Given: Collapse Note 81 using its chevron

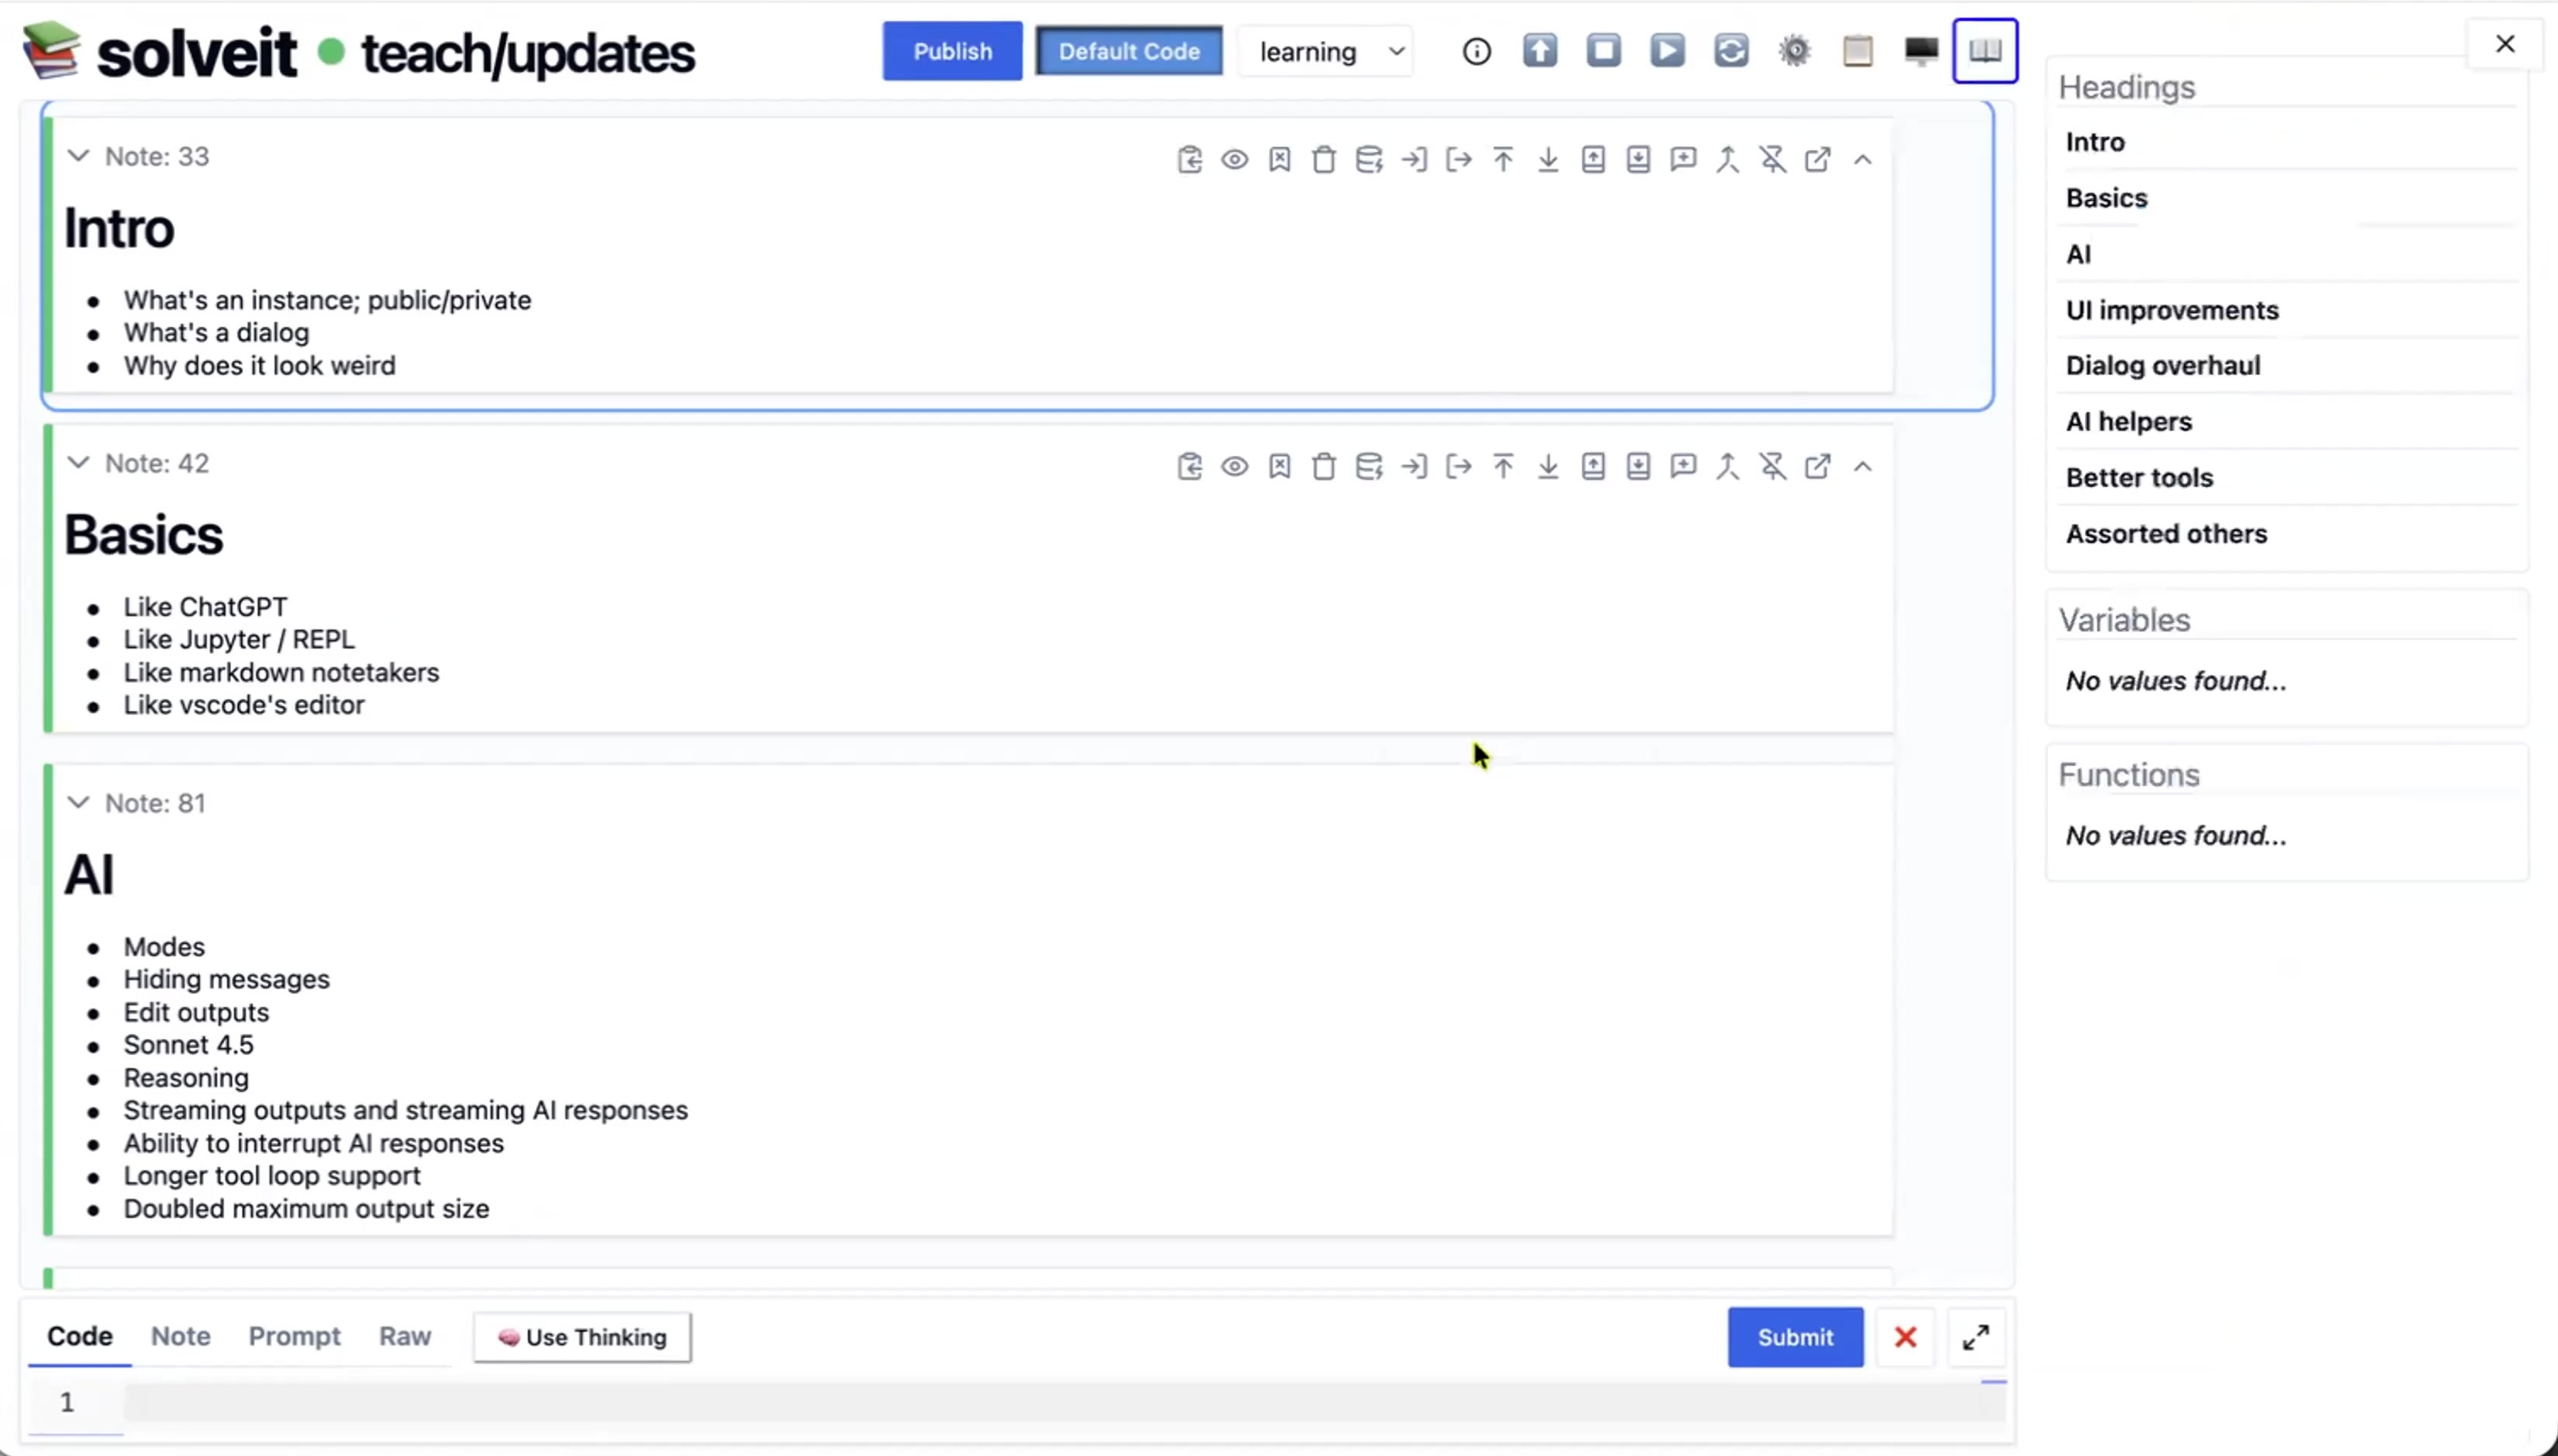Looking at the screenshot, I should 78,803.
